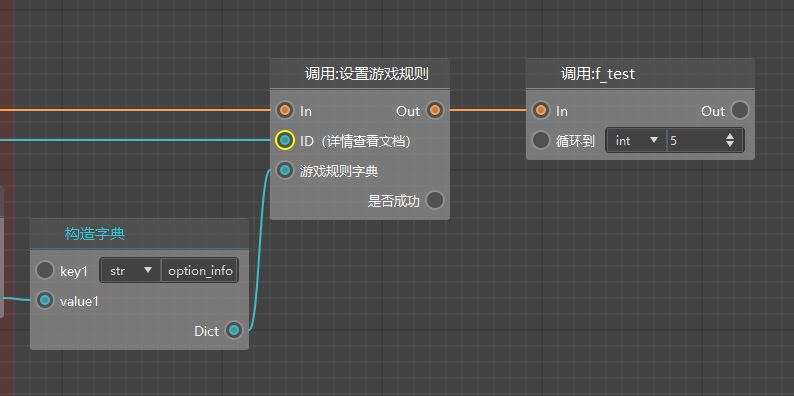Select the 调用:设置游戏规则 node header
The height and width of the screenshot is (396, 794).
[x=360, y=73]
